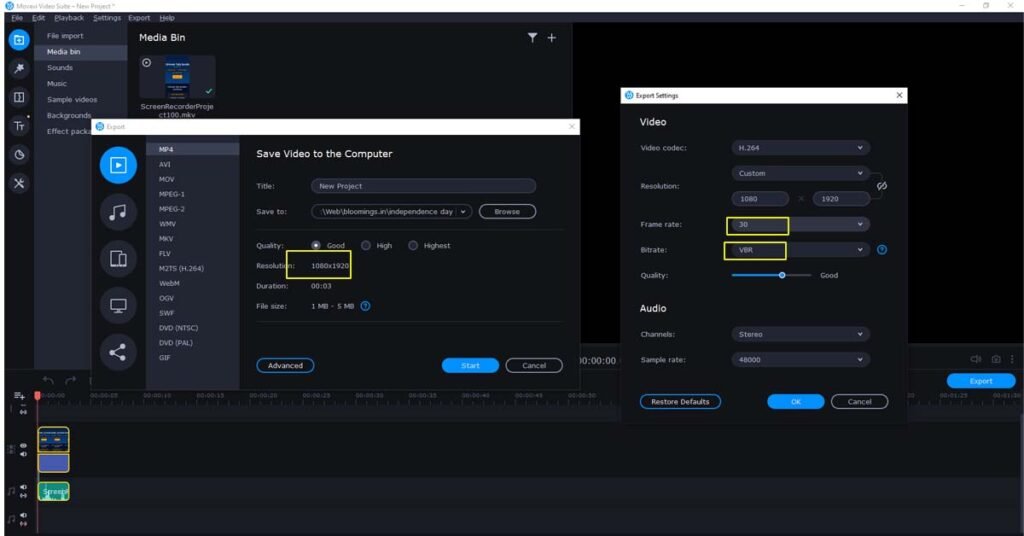Click the Advanced button

point(285,366)
